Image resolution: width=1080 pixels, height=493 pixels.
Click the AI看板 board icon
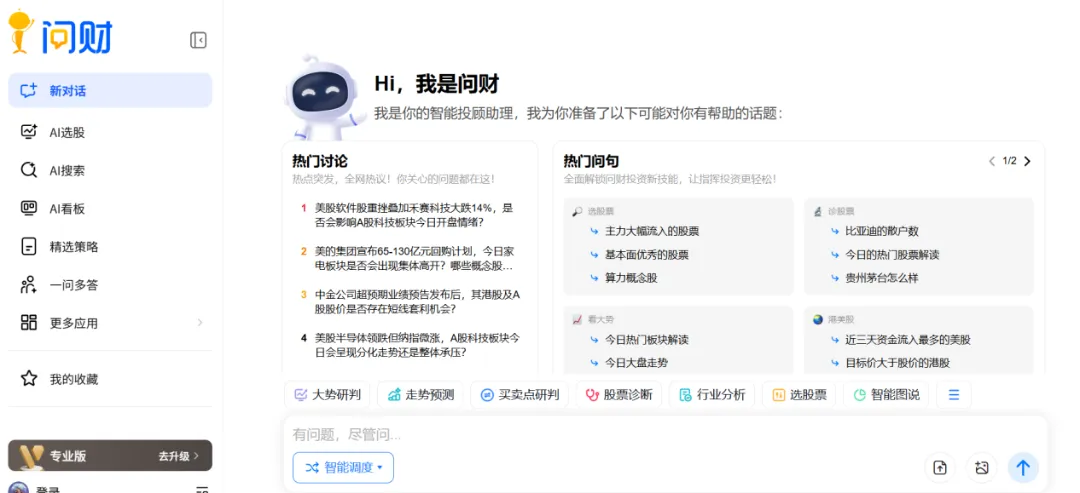(x=29, y=208)
